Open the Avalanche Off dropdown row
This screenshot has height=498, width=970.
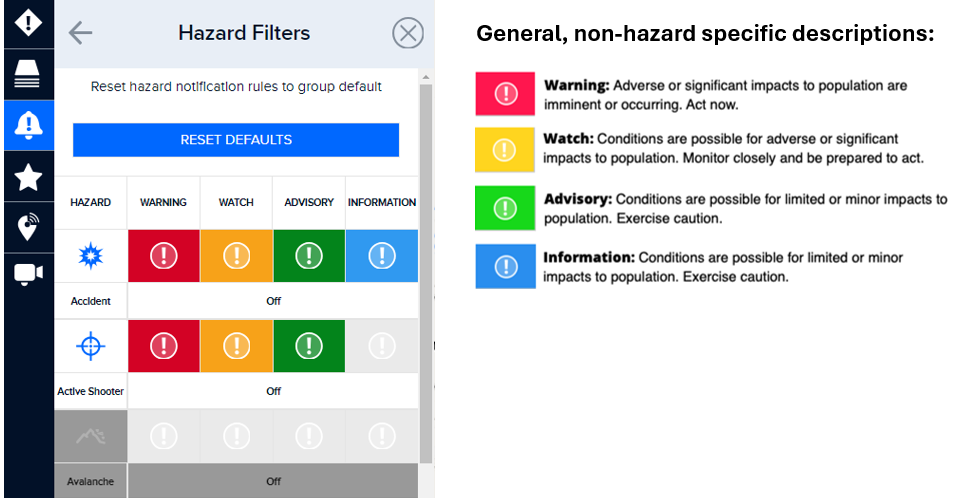click(x=273, y=481)
